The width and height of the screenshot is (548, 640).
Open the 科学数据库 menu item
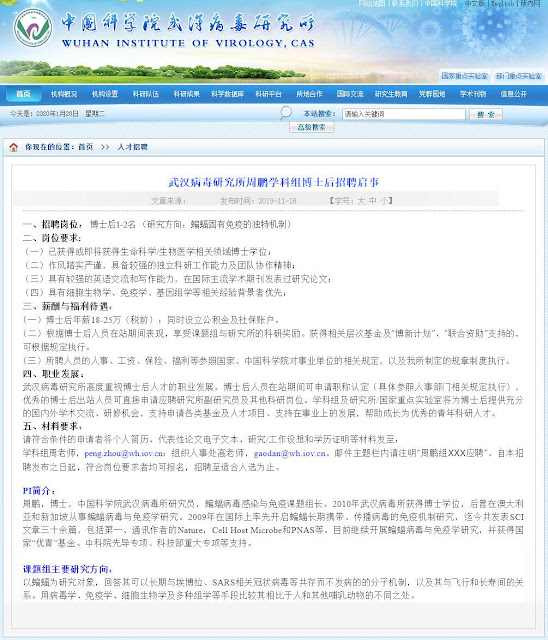(x=227, y=94)
